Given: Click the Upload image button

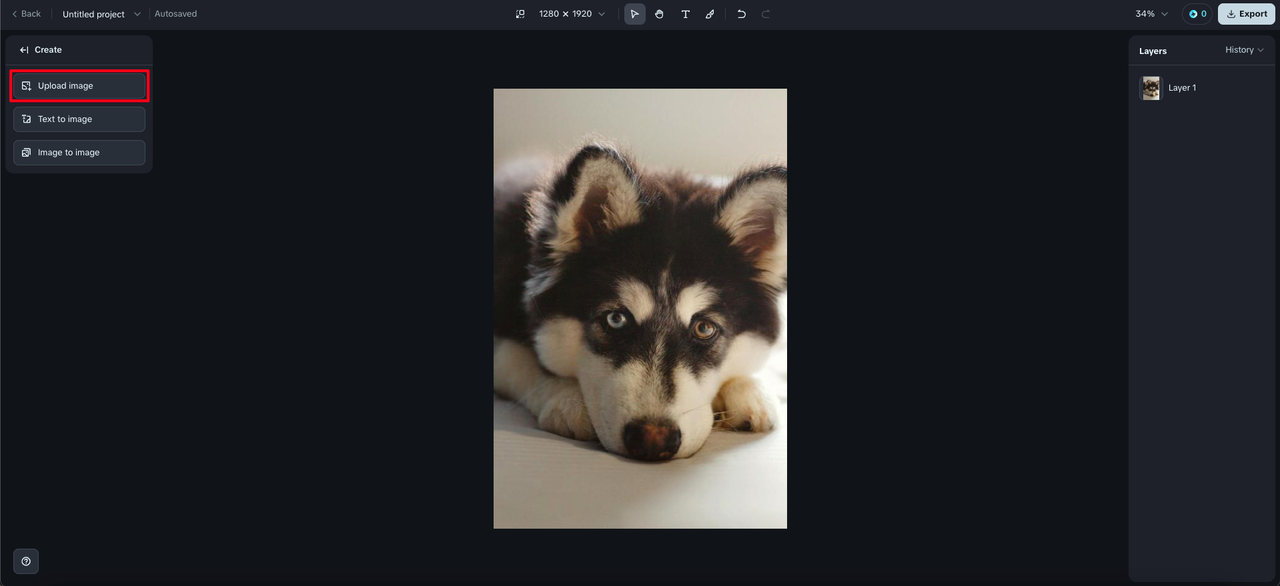Looking at the screenshot, I should tap(79, 86).
